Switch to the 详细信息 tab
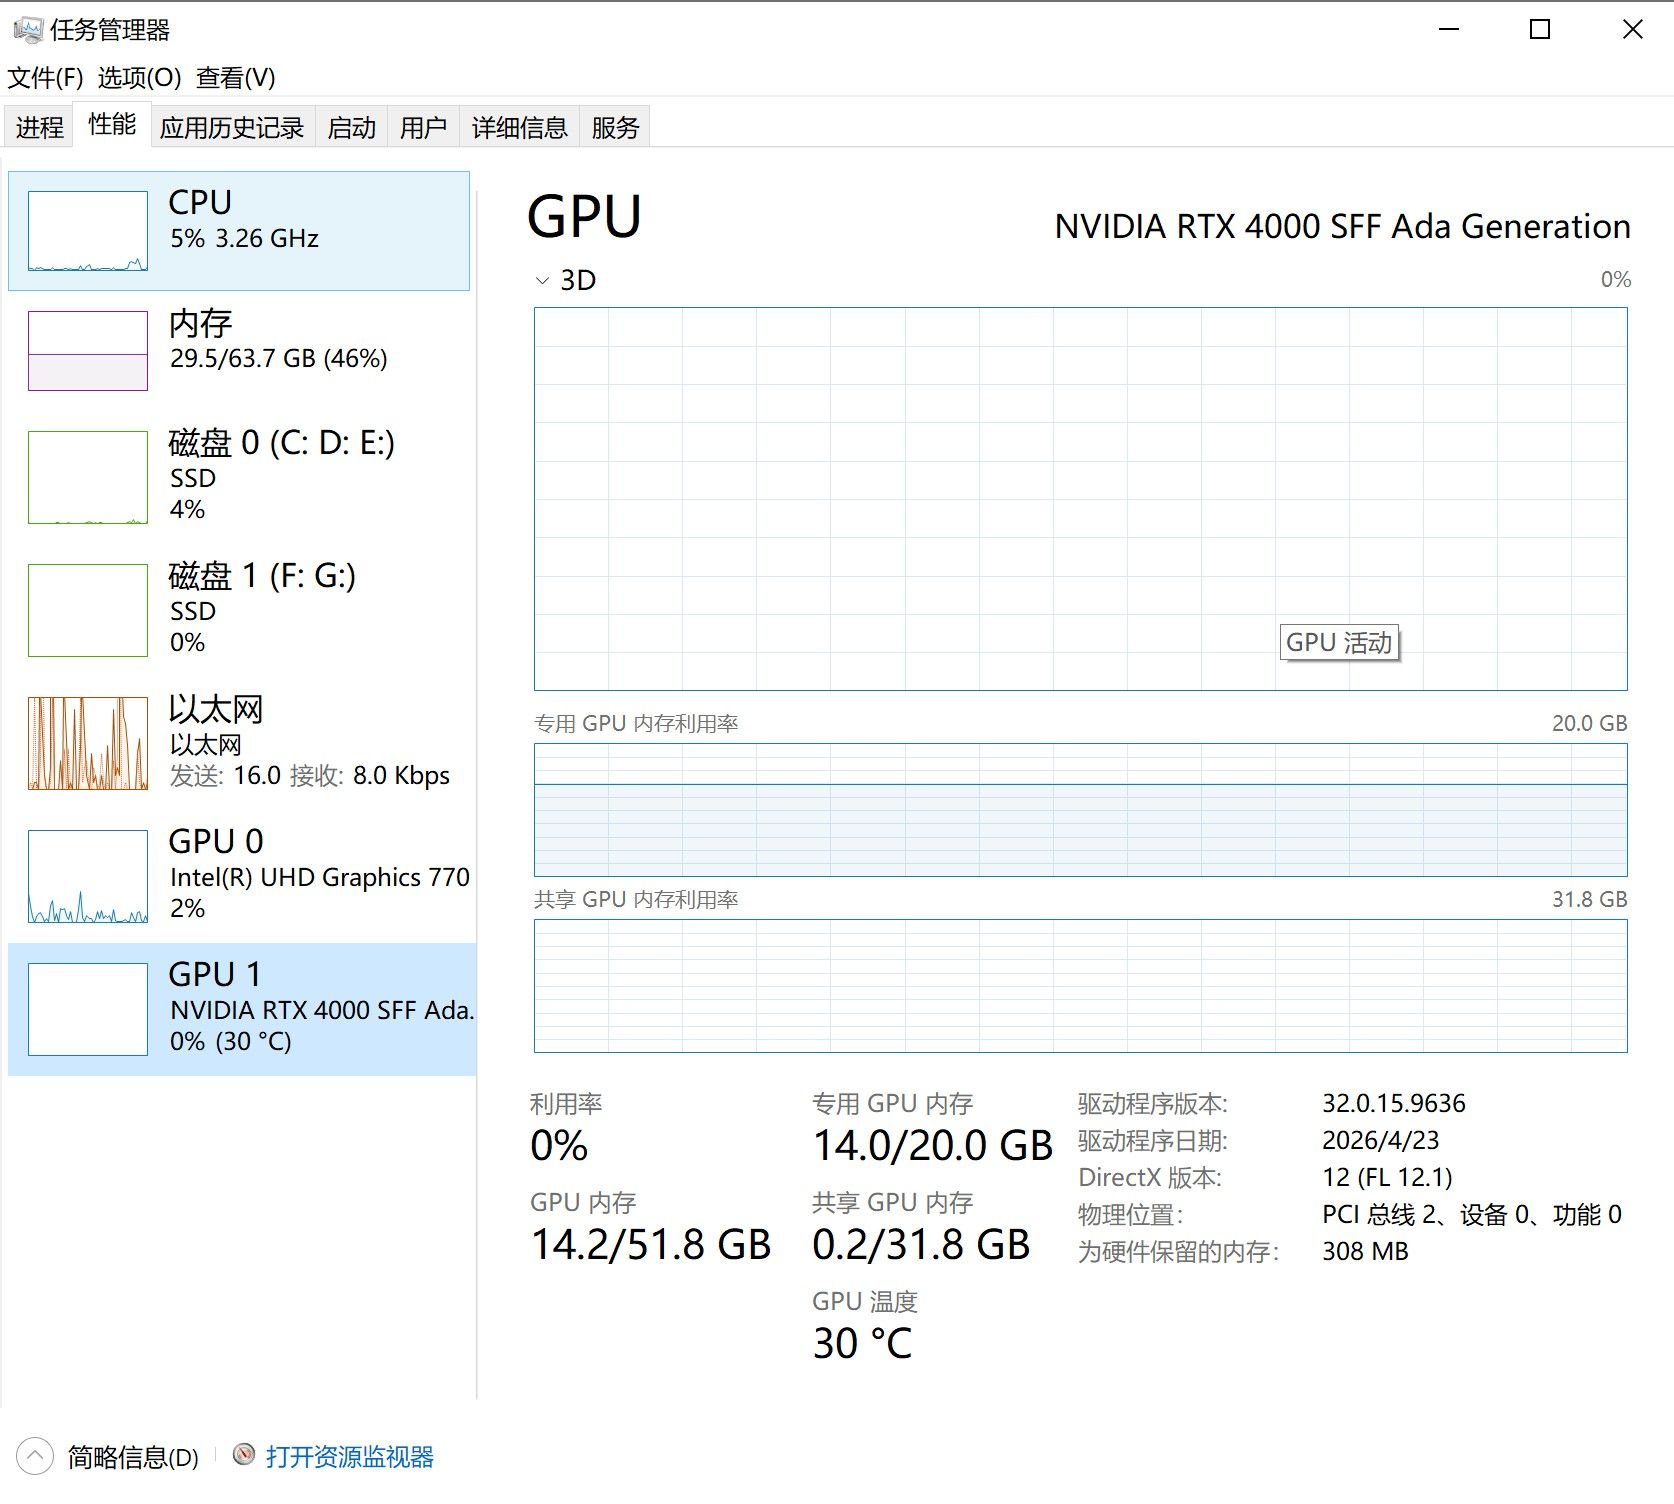The width and height of the screenshot is (1674, 1504). [x=520, y=127]
